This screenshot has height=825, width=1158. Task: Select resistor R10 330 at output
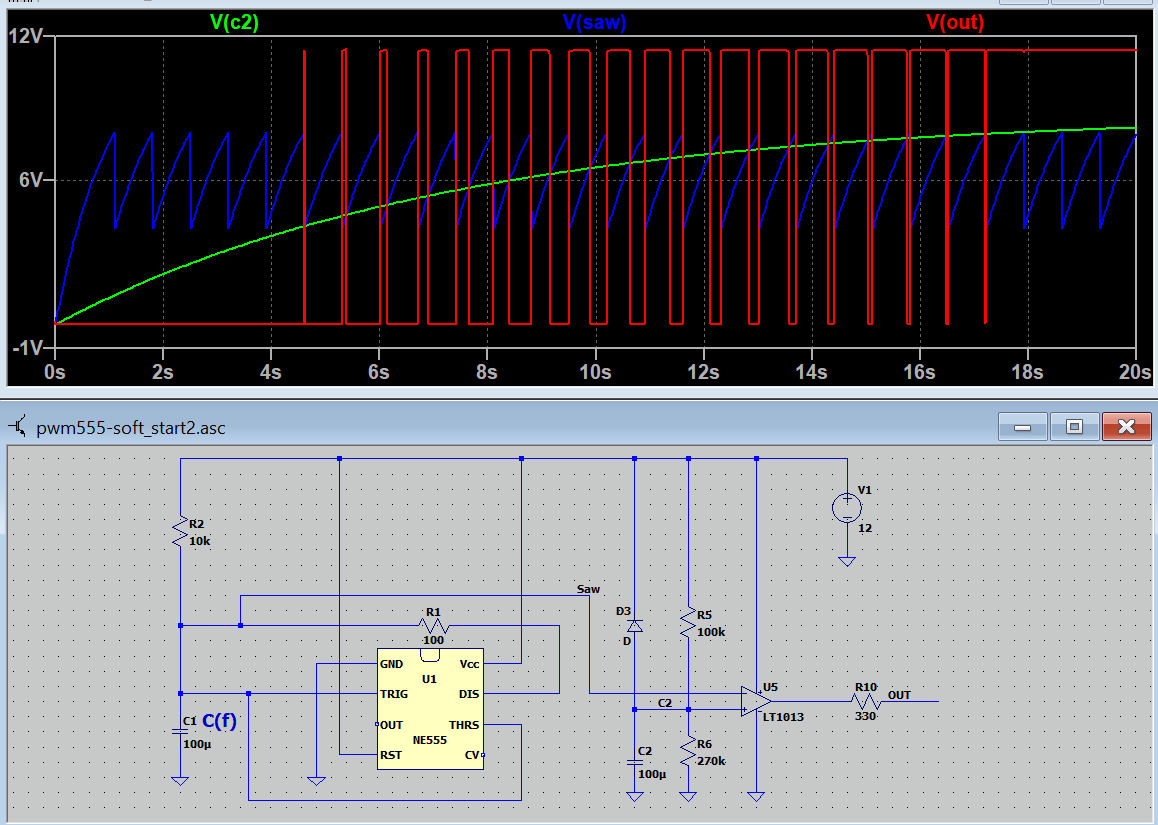865,702
